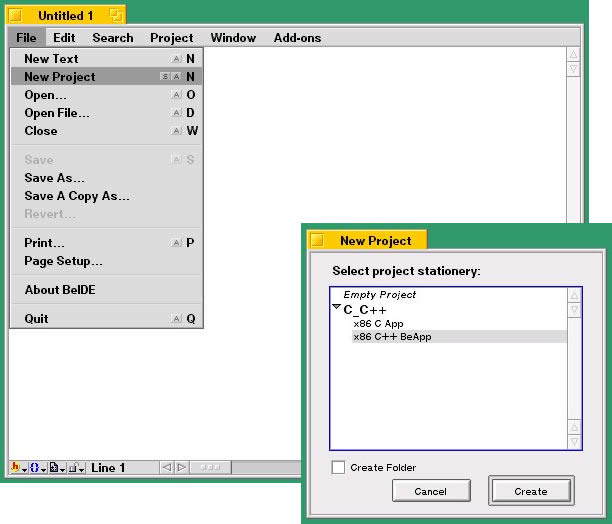Screen dimensions: 612x524
Task: Open the File menu
Action: pyautogui.click(x=26, y=38)
